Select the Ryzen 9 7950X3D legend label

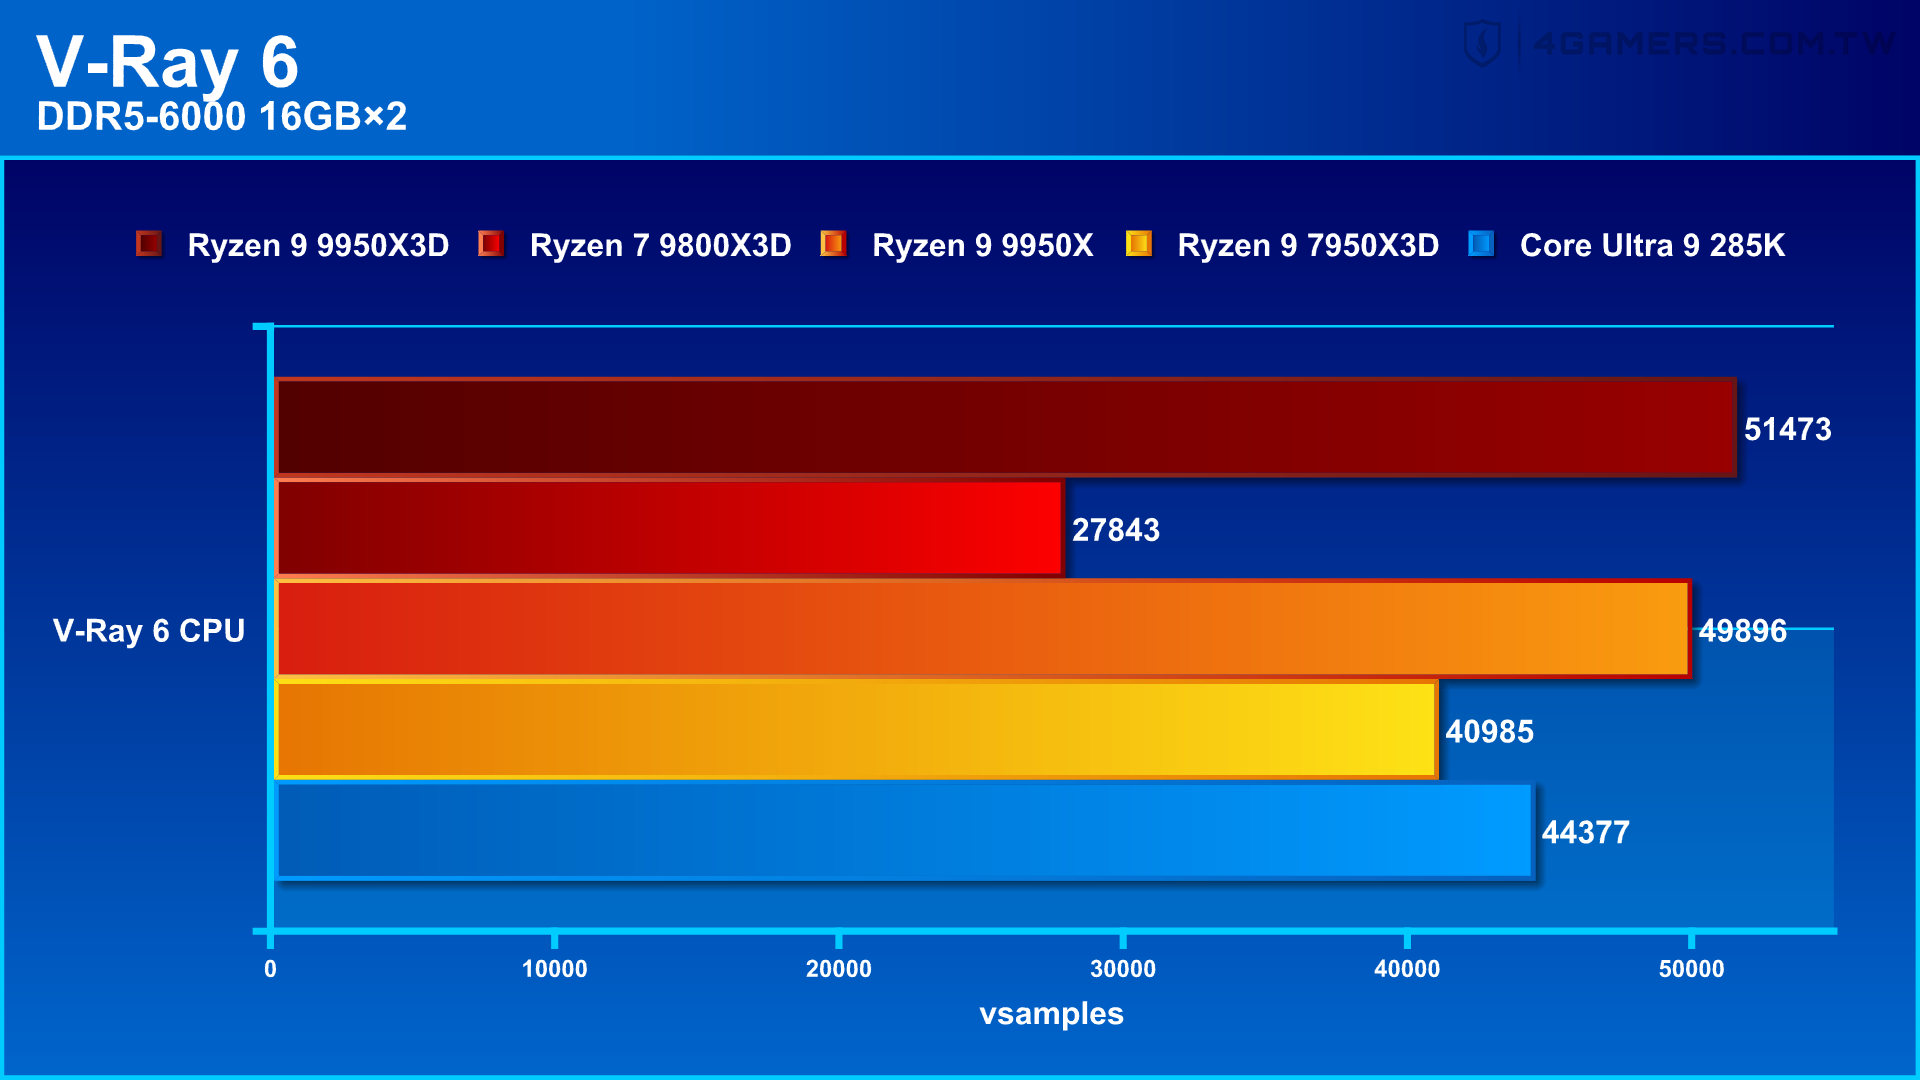point(1308,245)
